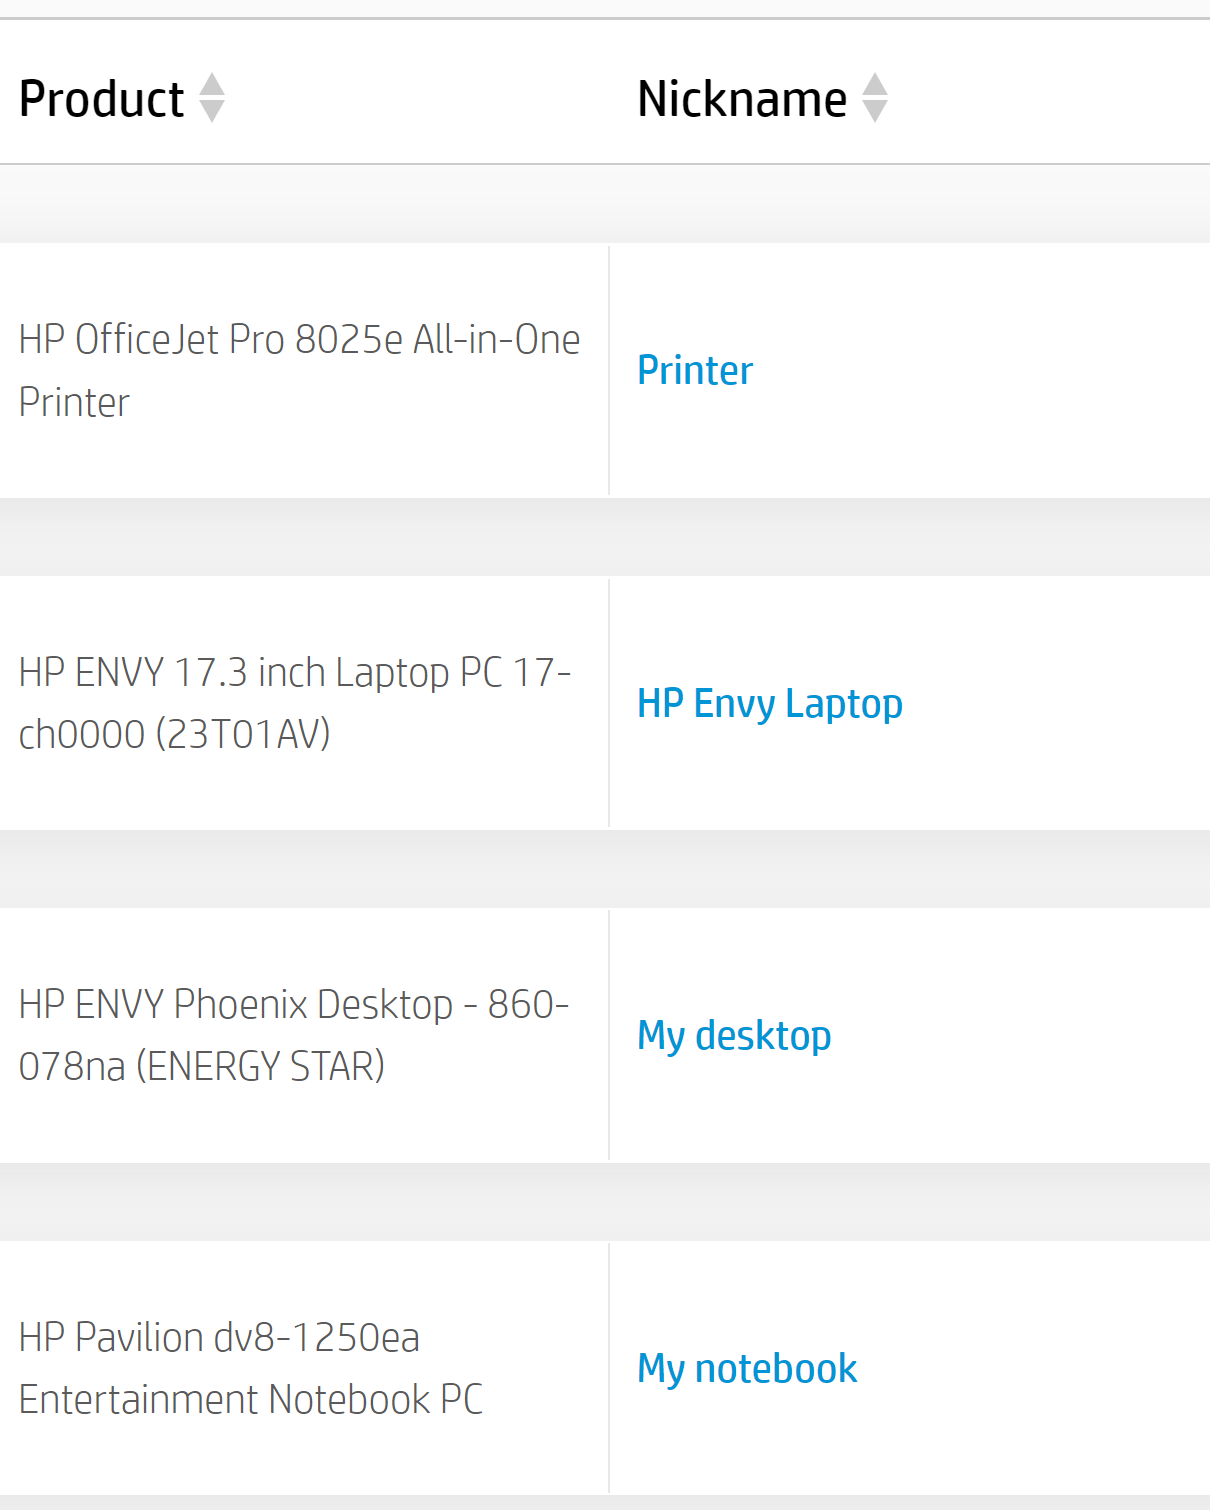Image resolution: width=1210 pixels, height=1510 pixels.
Task: Click gray spacer between ENVY Laptop and Phoenix rows
Action: pyautogui.click(x=604, y=869)
